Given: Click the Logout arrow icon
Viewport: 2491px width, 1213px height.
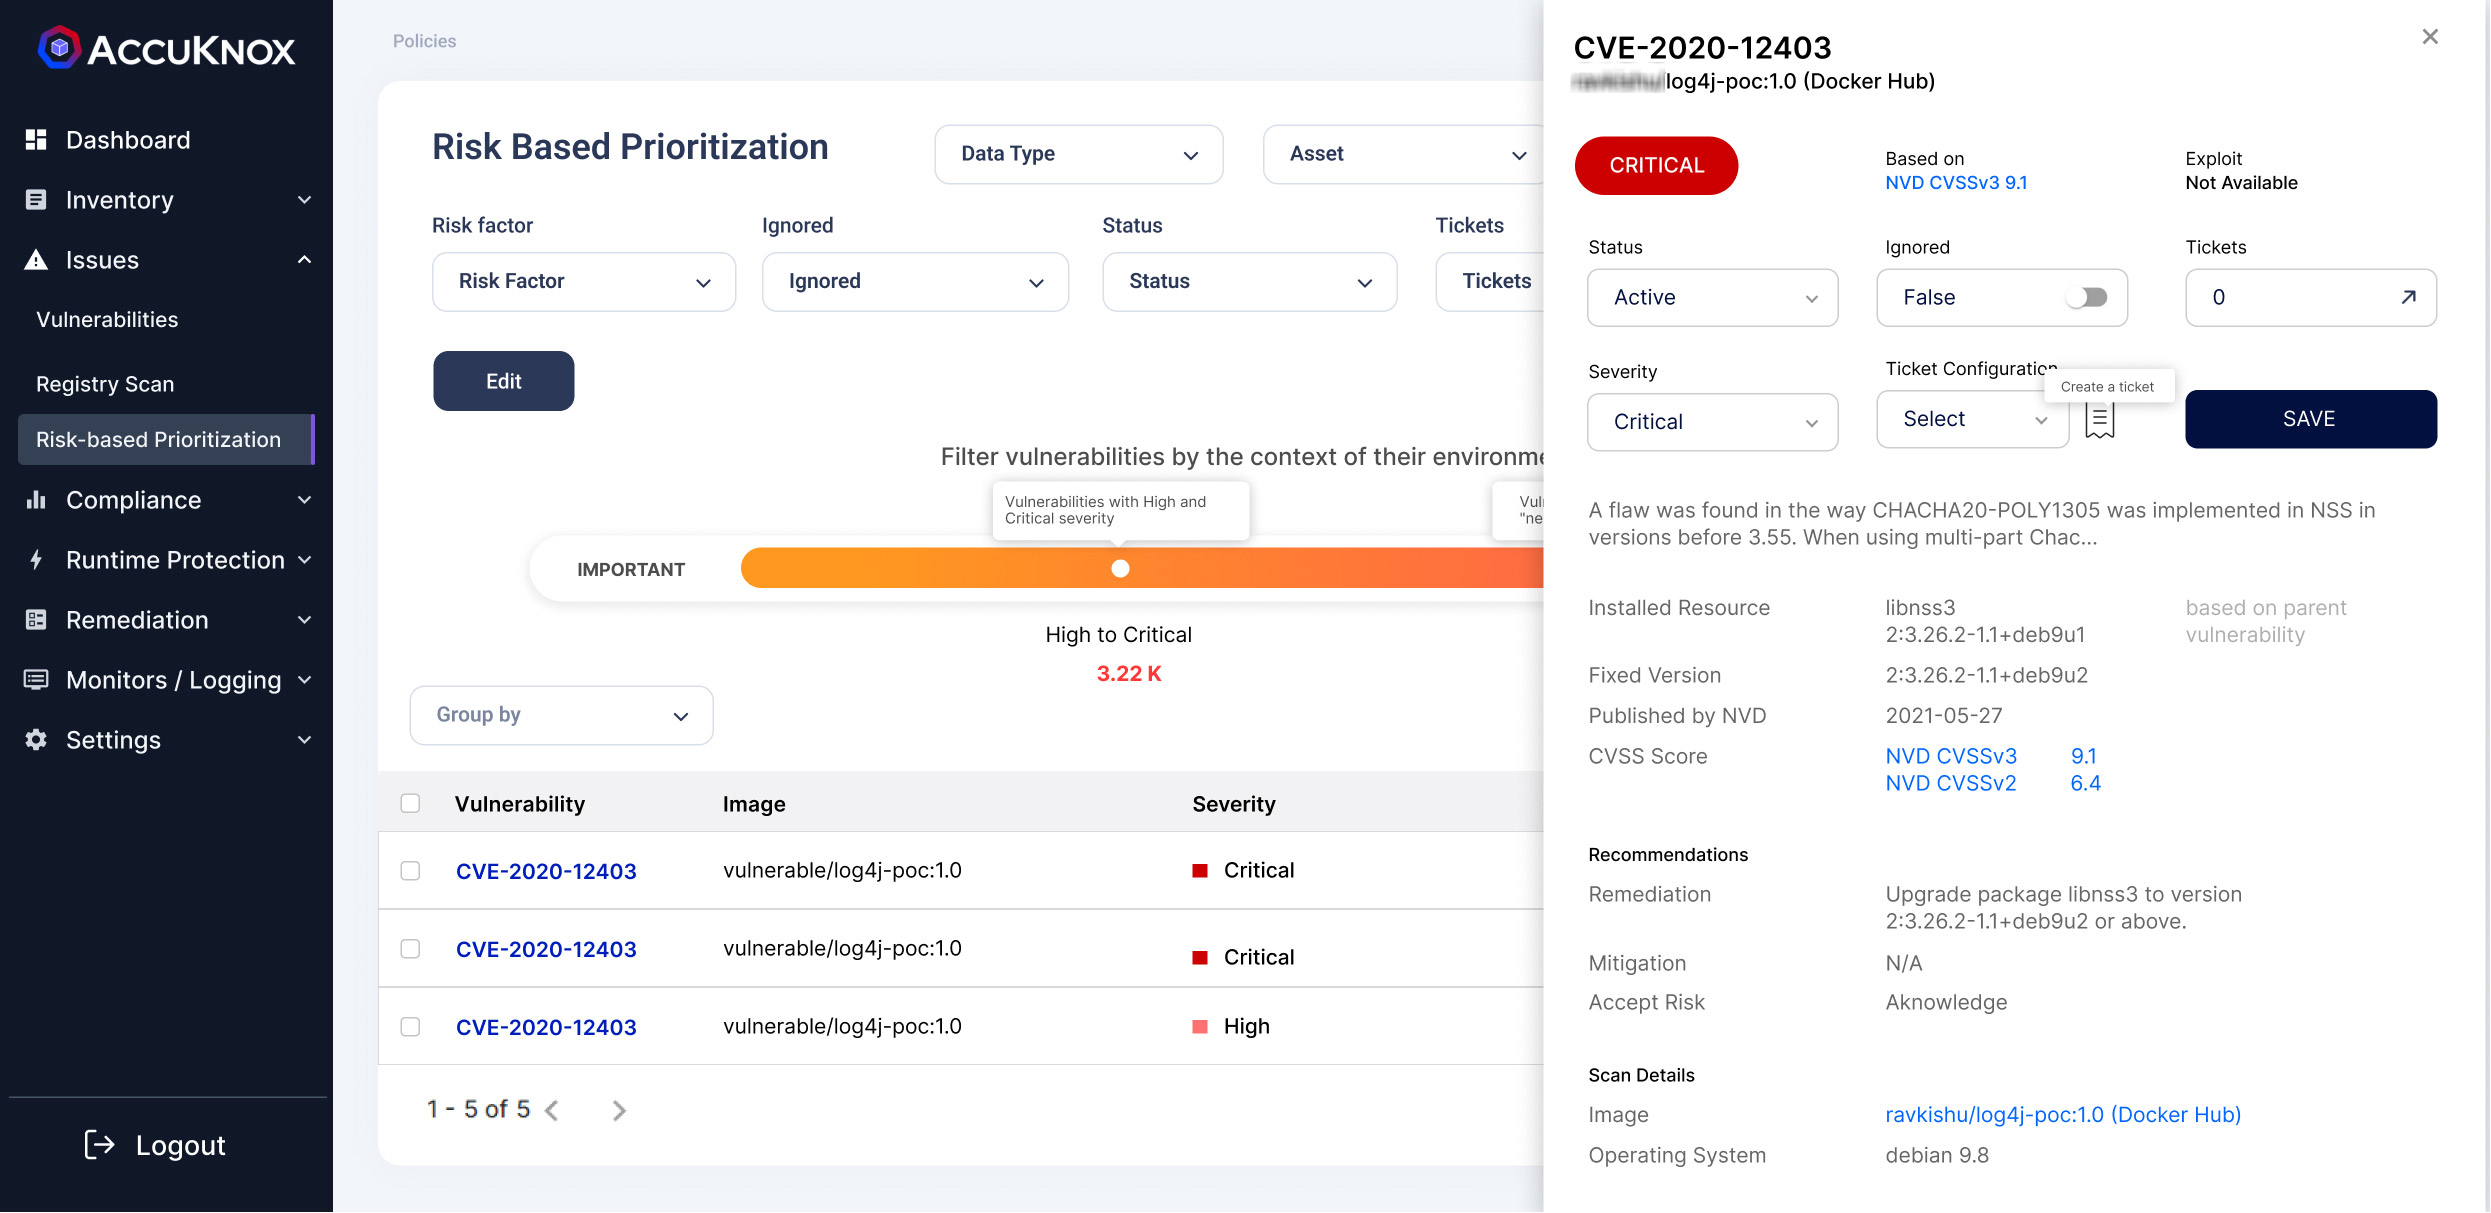Looking at the screenshot, I should [x=99, y=1144].
